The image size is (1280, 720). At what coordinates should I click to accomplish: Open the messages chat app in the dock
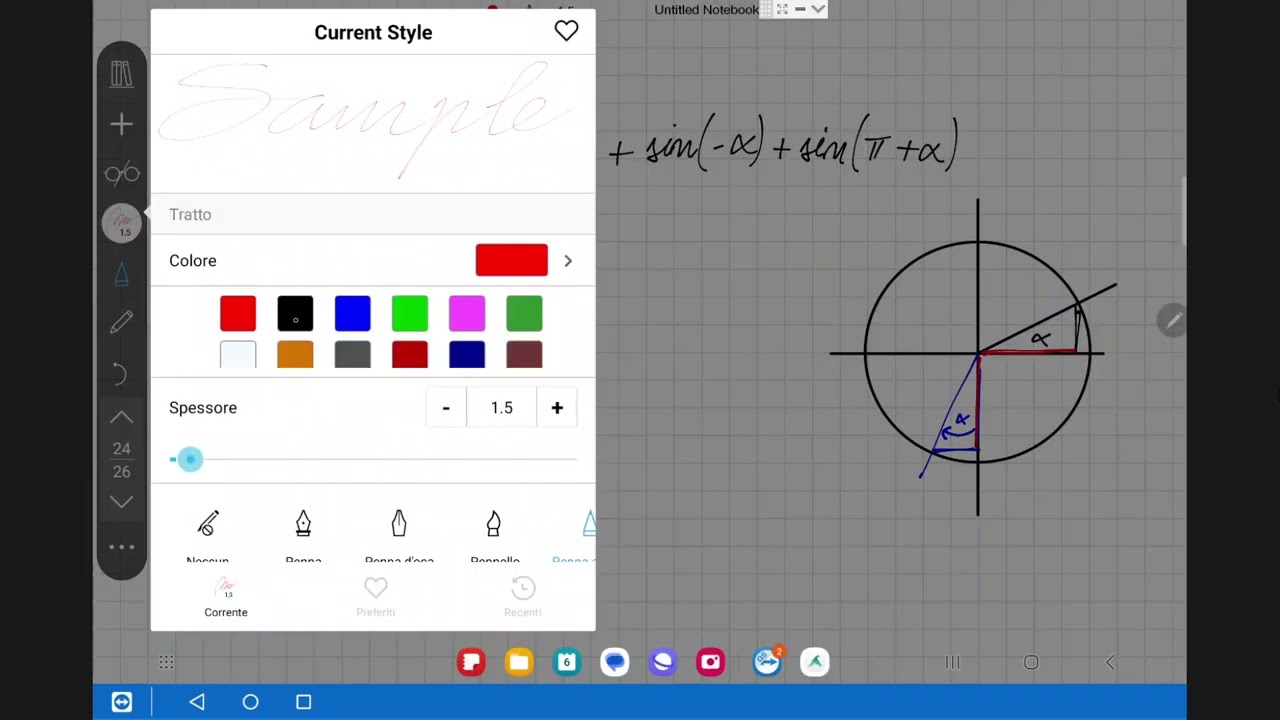[x=615, y=661]
